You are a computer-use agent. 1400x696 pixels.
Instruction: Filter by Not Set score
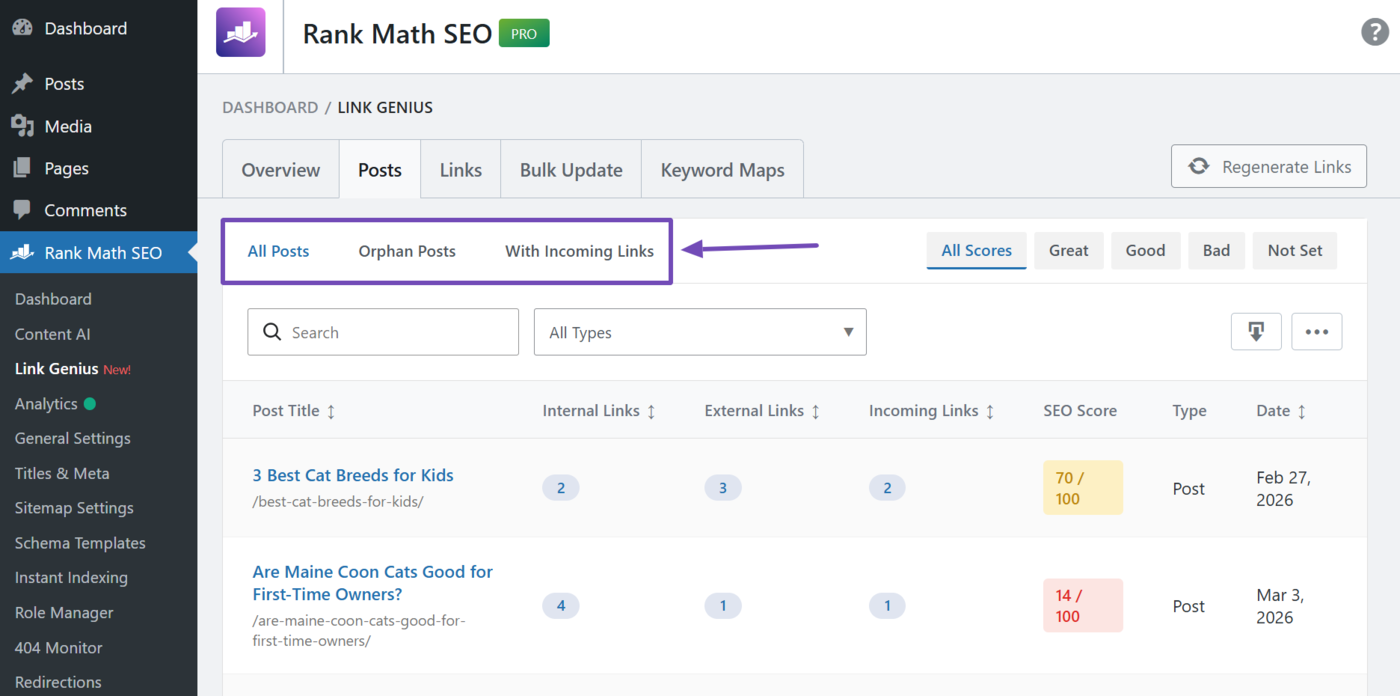[1295, 251]
